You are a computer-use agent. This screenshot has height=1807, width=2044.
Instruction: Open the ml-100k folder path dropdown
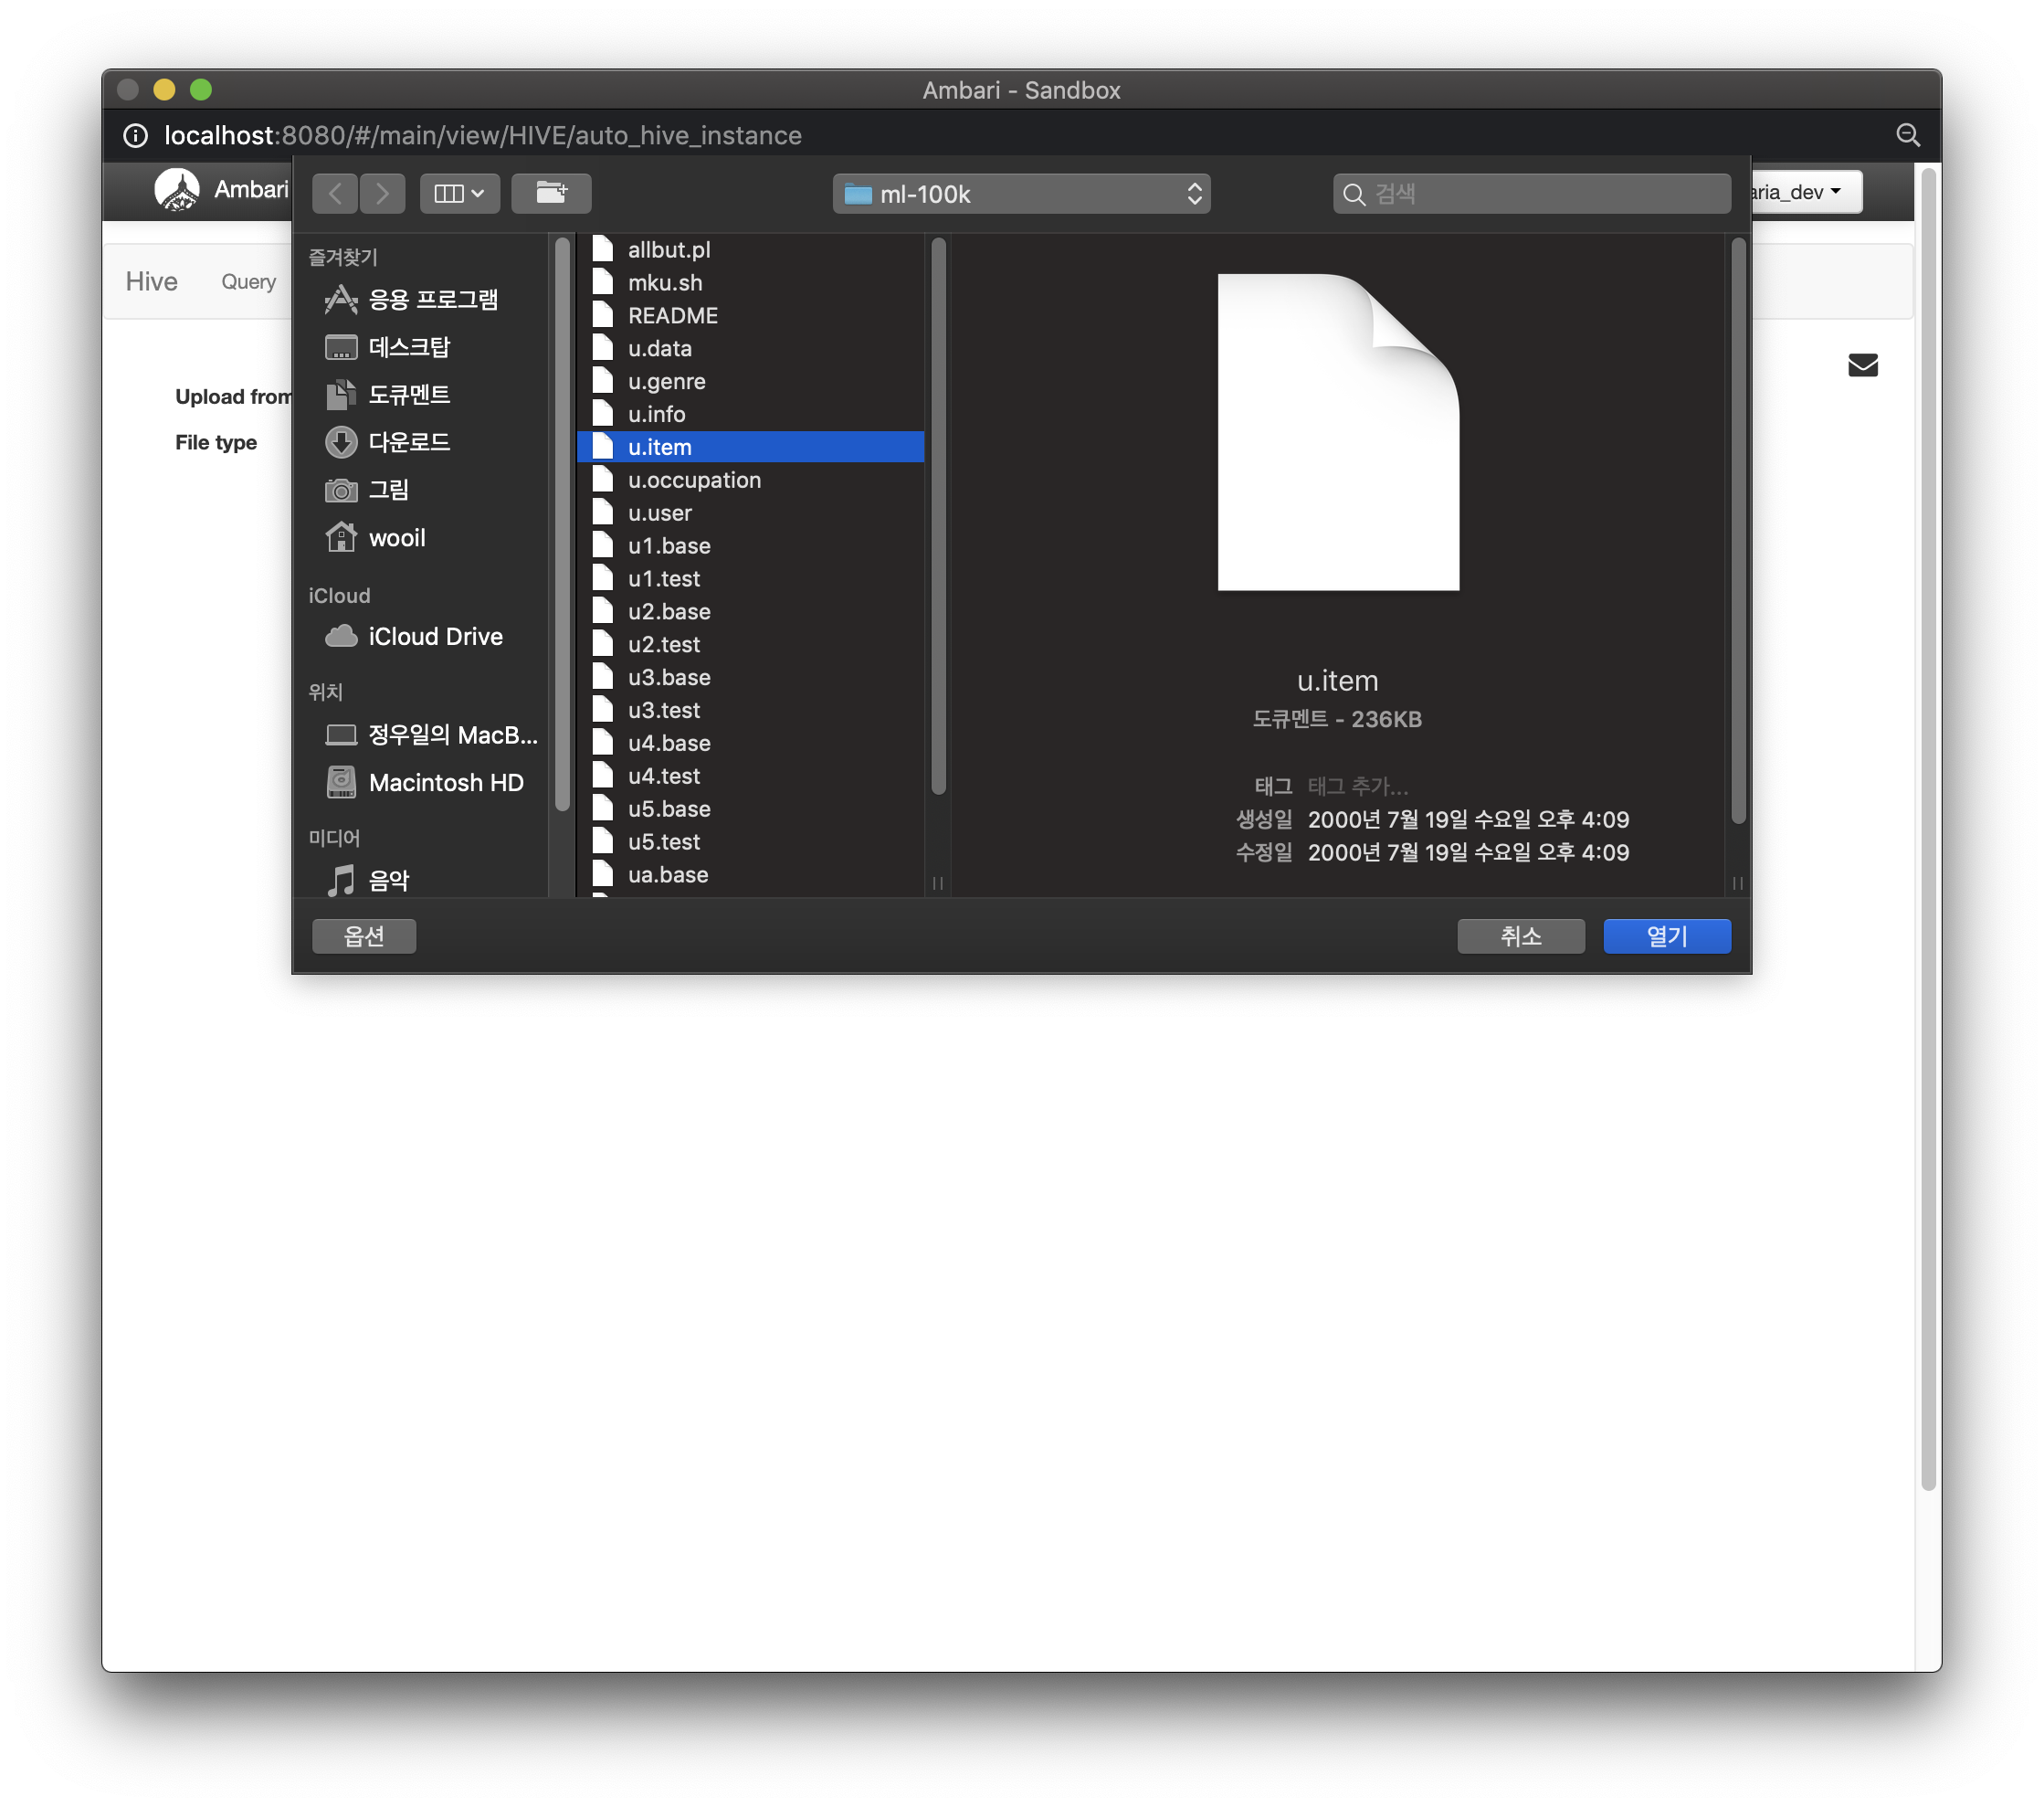(x=1021, y=194)
